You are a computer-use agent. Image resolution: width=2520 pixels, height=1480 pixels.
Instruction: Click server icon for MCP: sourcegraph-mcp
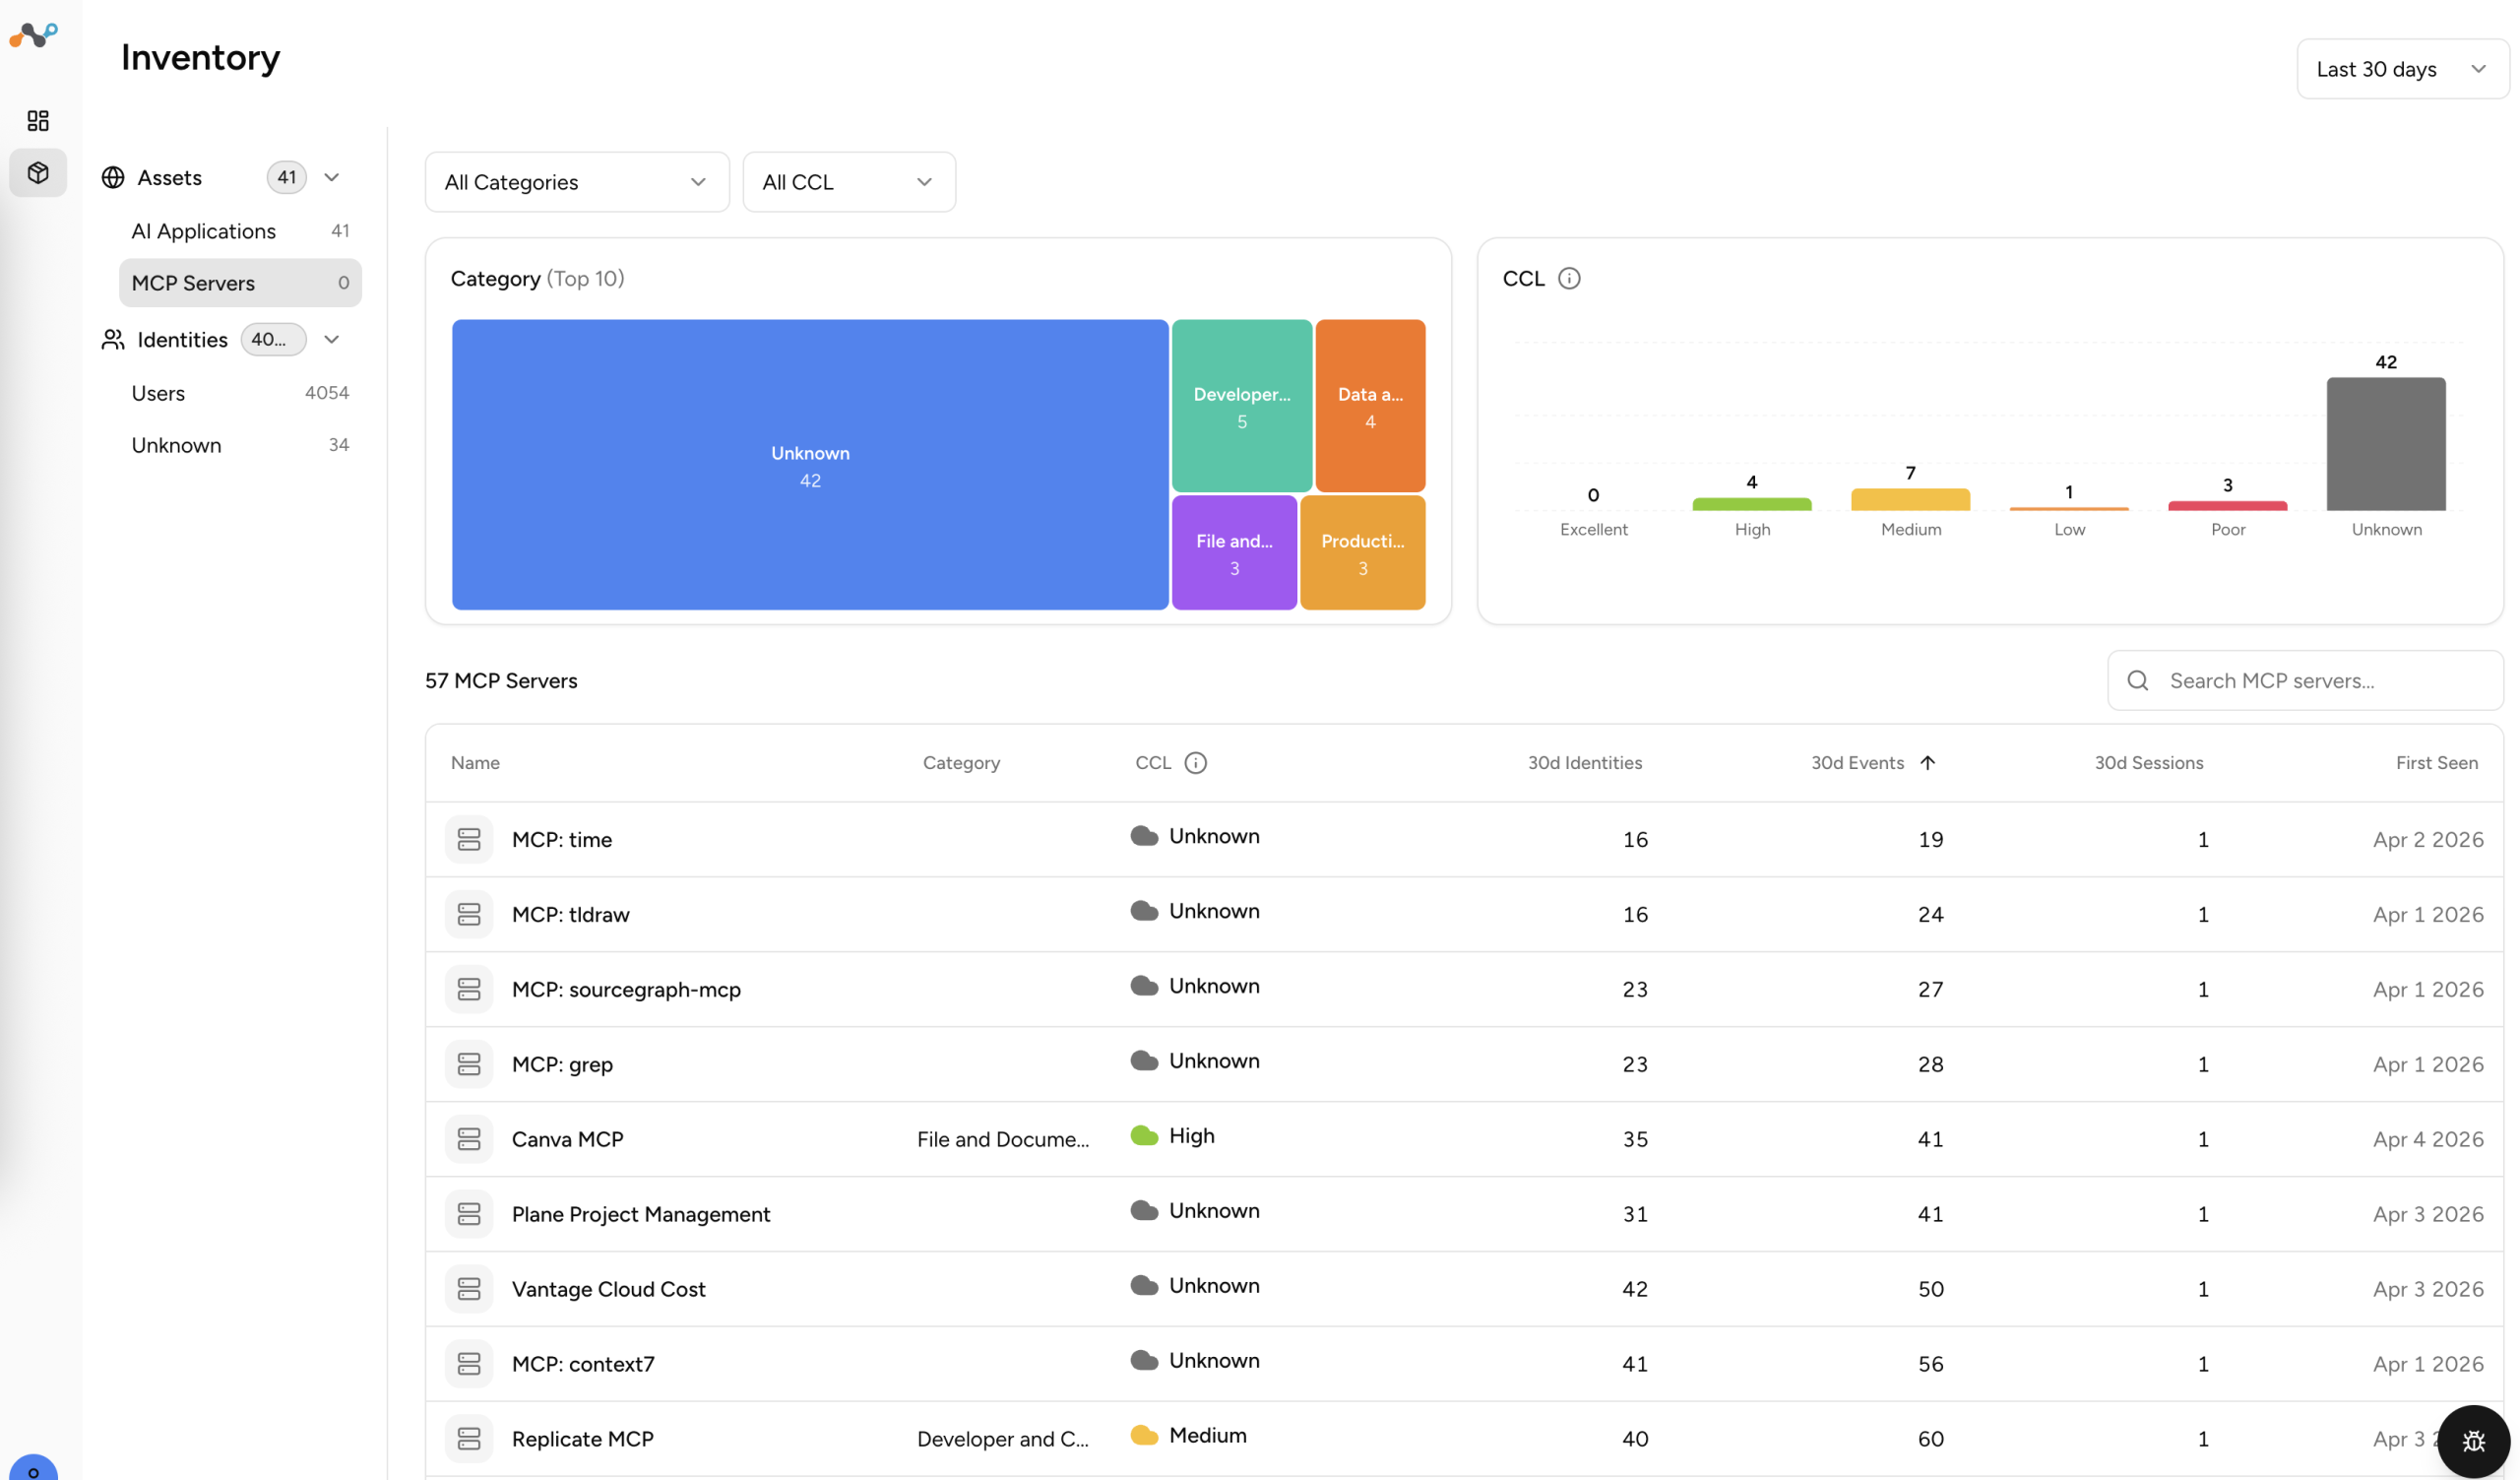tap(469, 990)
